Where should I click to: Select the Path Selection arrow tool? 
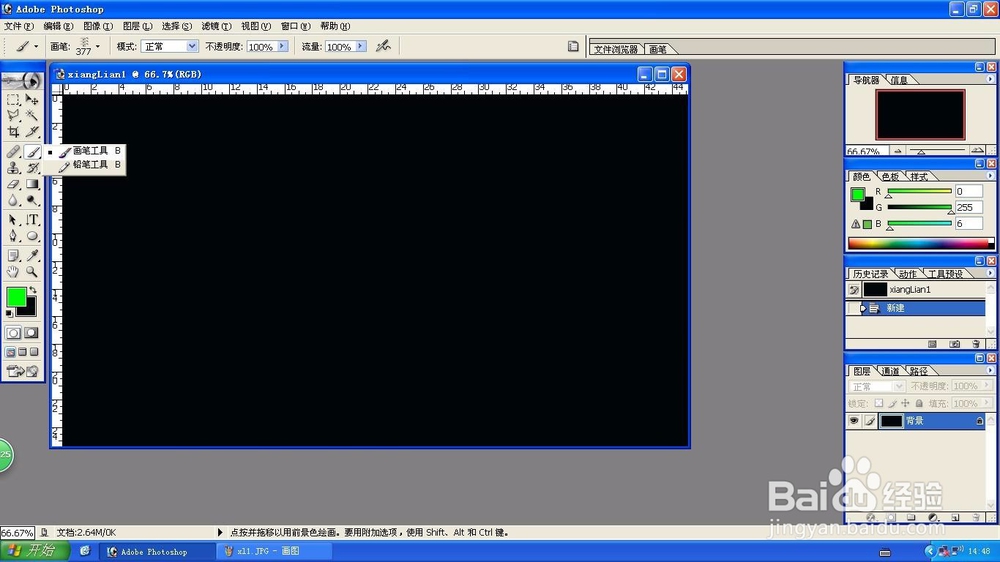coord(13,219)
